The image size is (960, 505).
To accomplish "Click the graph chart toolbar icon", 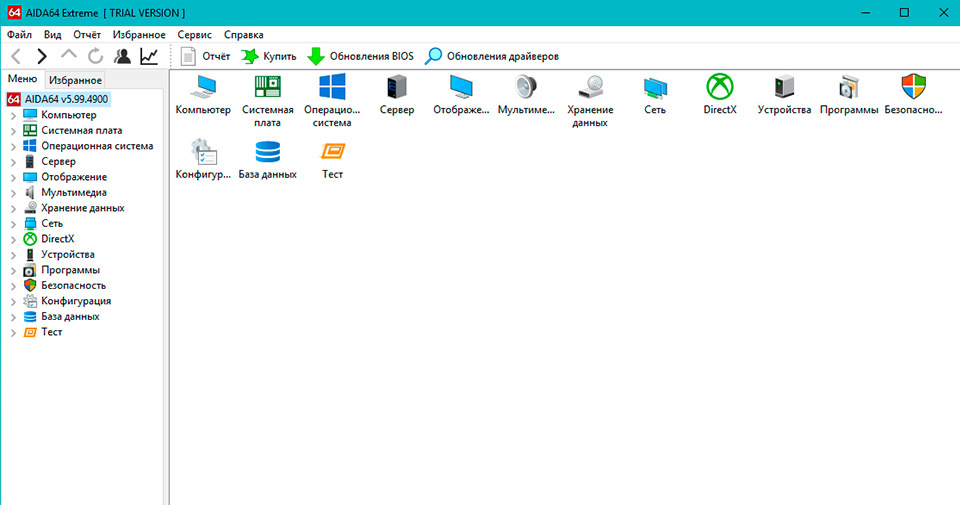I will [149, 56].
